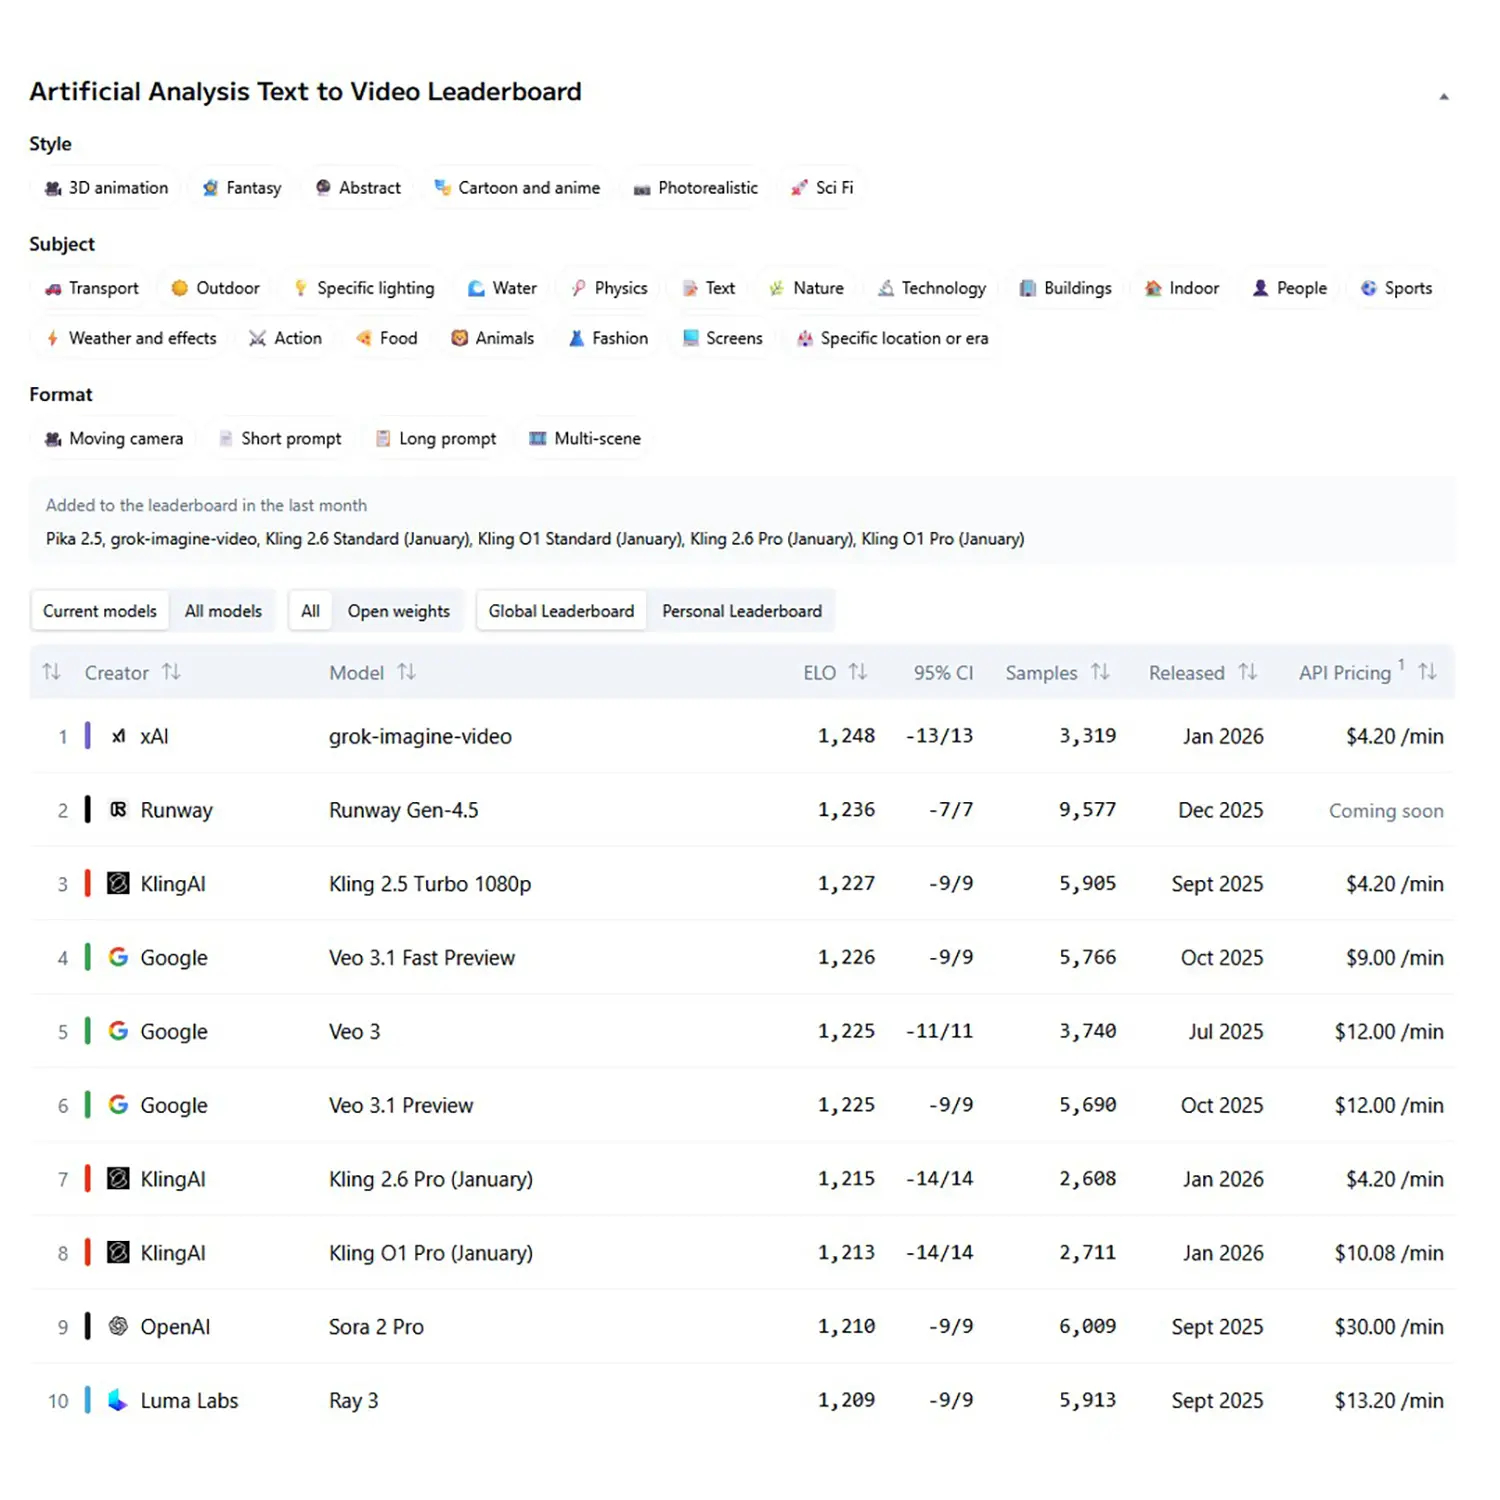Switch to the All models tab
Image resolution: width=1500 pixels, height=1500 pixels.
[223, 611]
